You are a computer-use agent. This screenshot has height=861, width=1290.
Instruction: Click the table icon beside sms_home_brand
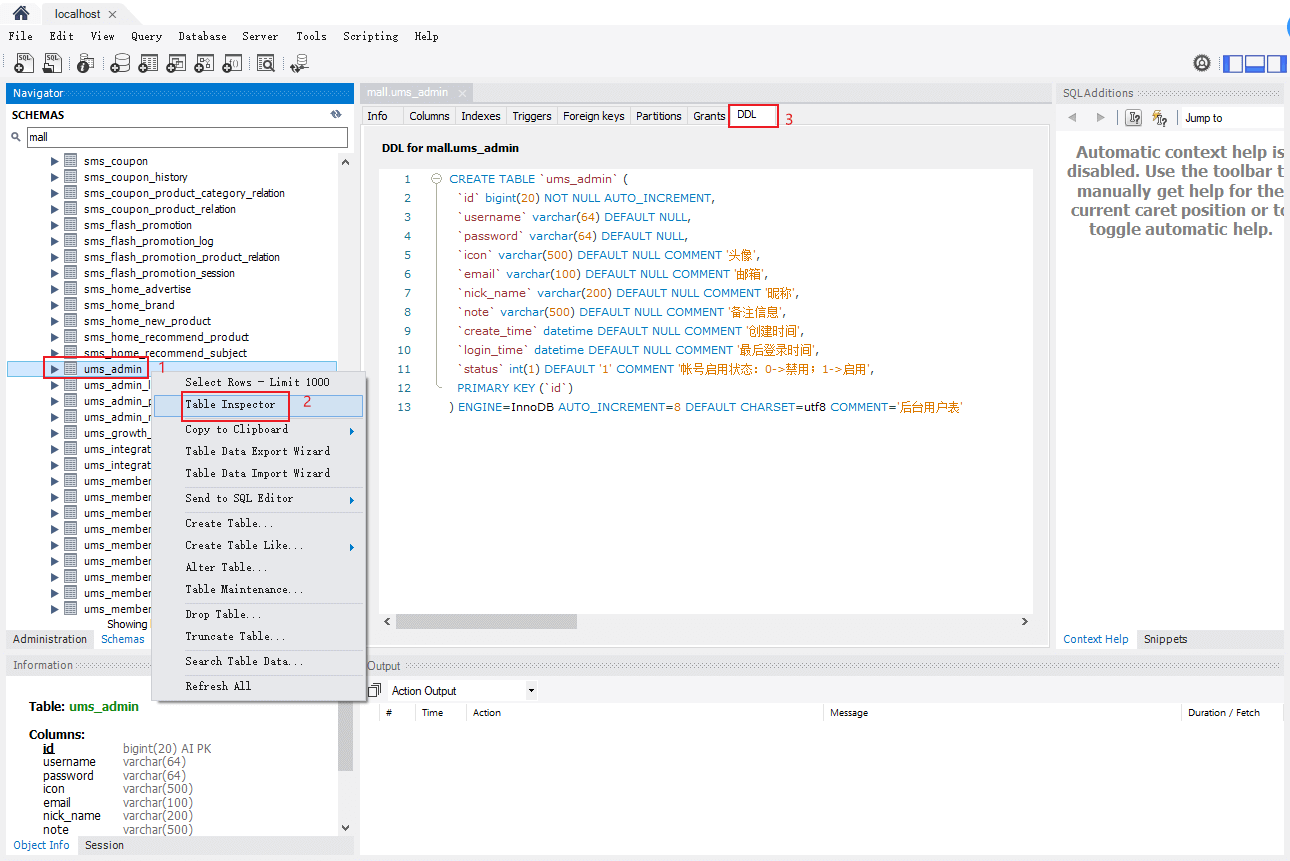click(71, 305)
